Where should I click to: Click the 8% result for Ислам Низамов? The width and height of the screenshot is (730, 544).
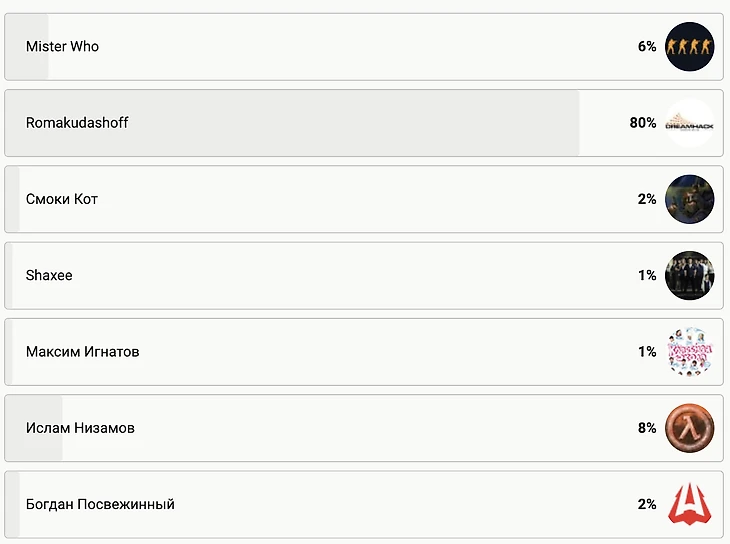point(647,428)
